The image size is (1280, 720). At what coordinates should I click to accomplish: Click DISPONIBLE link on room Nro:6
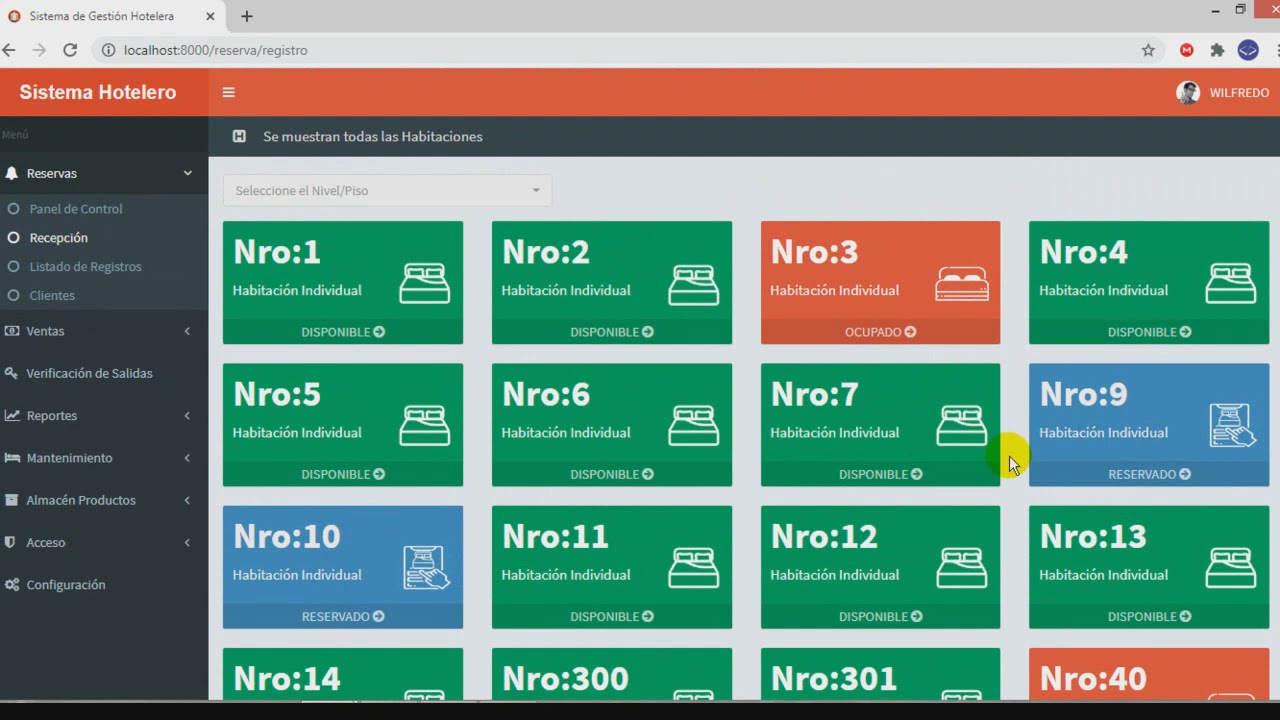612,474
